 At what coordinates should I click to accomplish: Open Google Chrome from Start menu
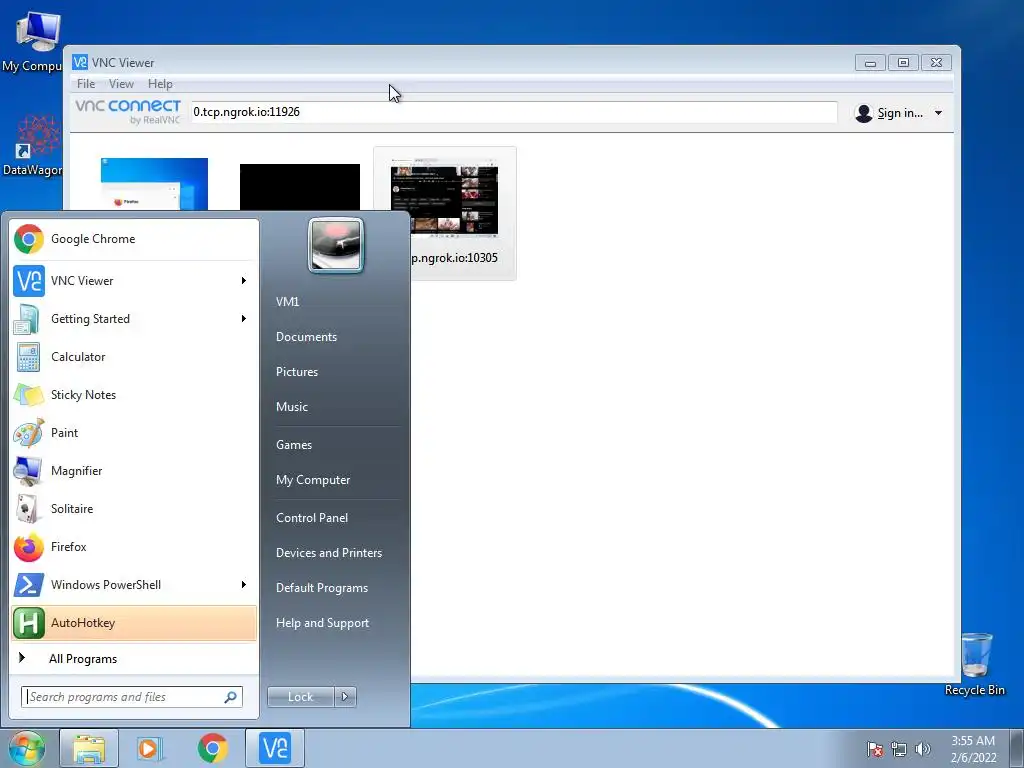[x=134, y=239]
